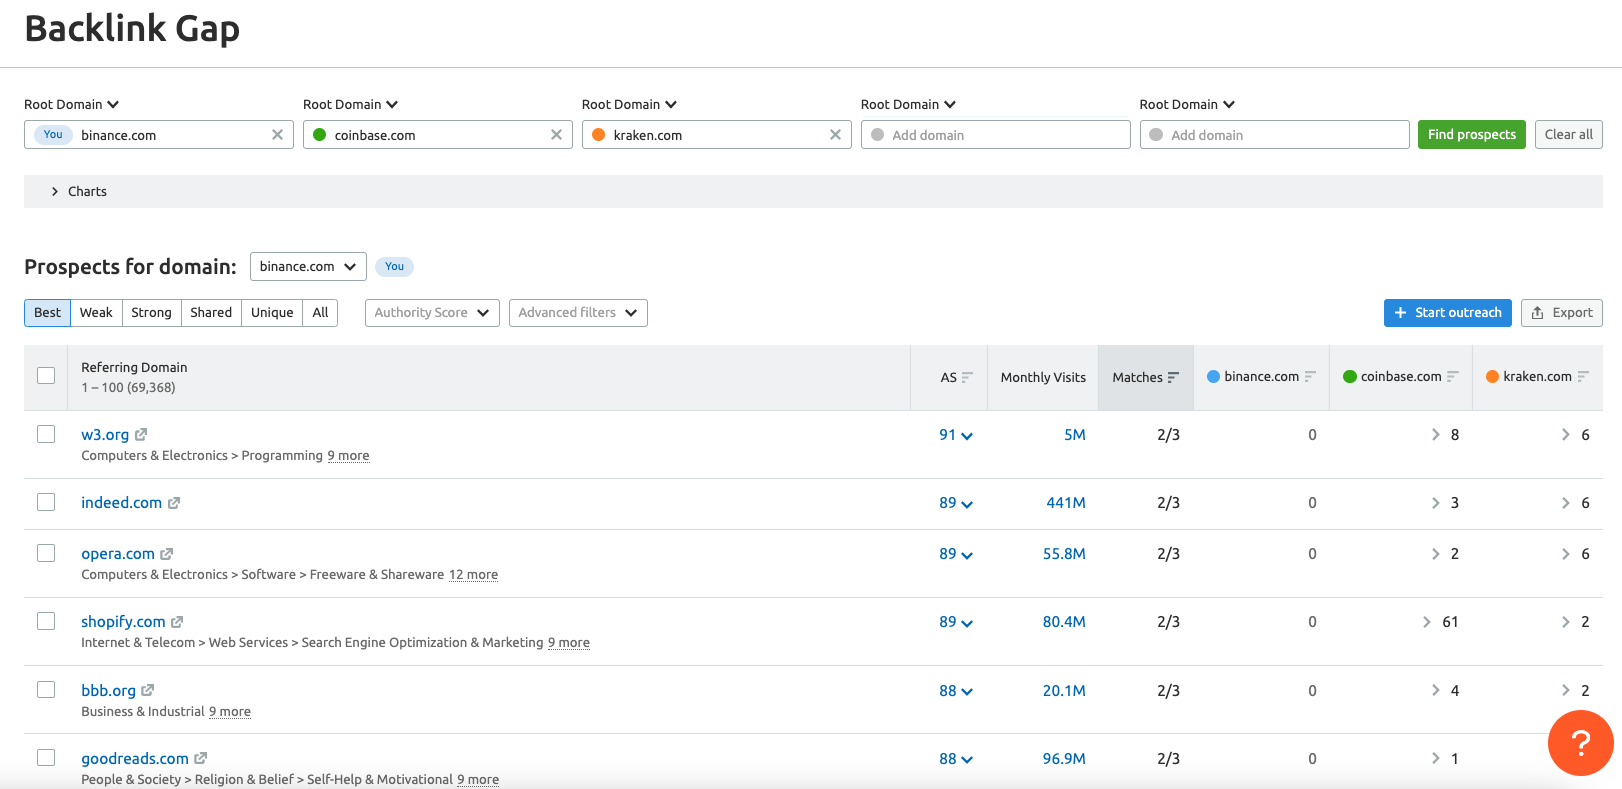Expand the Charts section
Image resolution: width=1622 pixels, height=789 pixels.
(813, 191)
